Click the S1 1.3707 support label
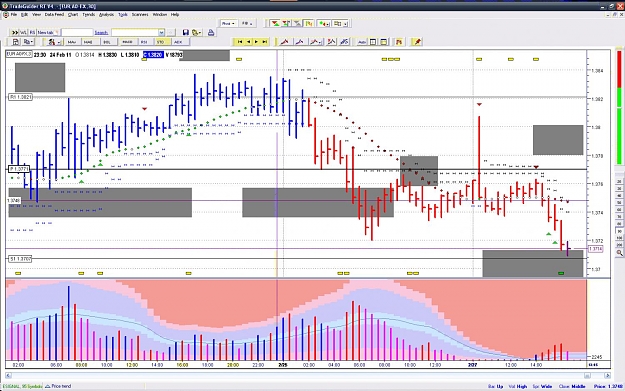 click(x=20, y=259)
